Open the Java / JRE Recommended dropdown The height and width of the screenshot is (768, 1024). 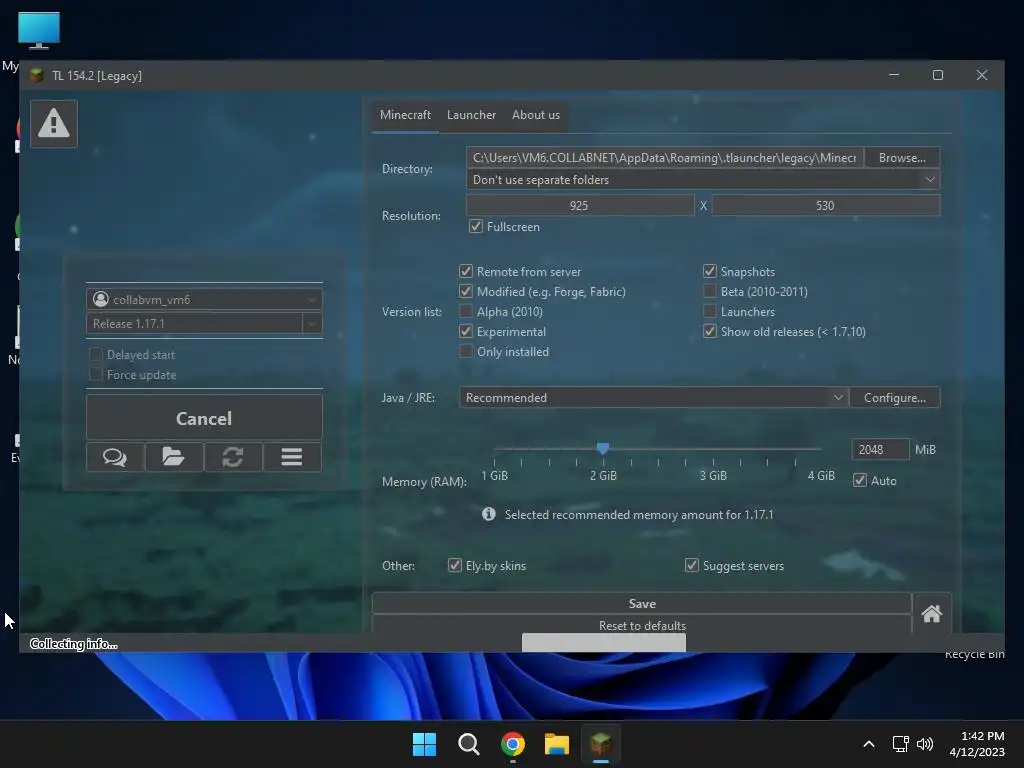pos(653,397)
